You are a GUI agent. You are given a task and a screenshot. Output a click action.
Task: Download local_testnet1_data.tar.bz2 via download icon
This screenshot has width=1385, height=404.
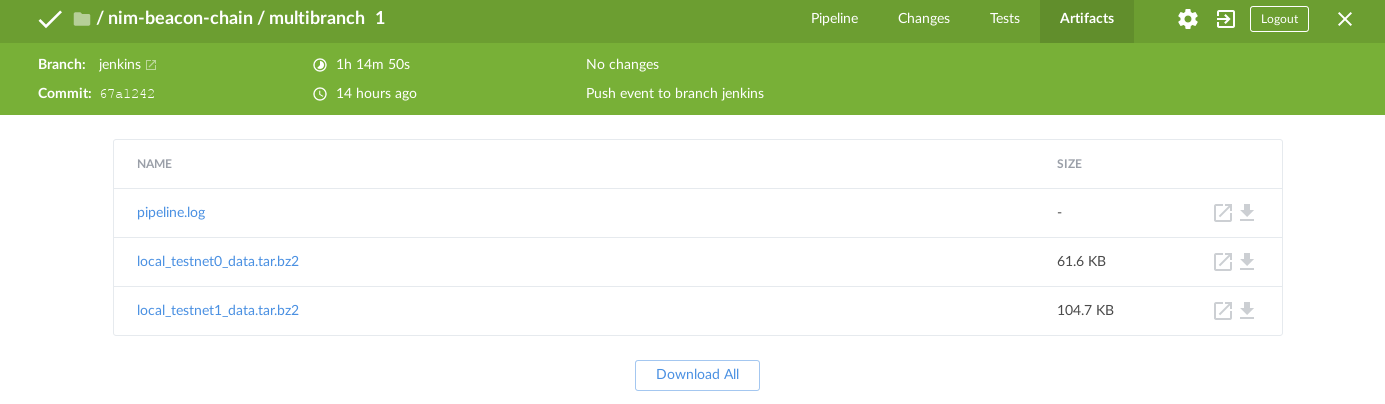[1247, 311]
